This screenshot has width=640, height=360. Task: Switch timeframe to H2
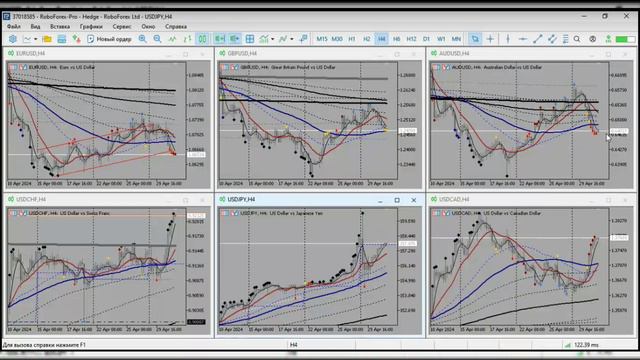367,39
